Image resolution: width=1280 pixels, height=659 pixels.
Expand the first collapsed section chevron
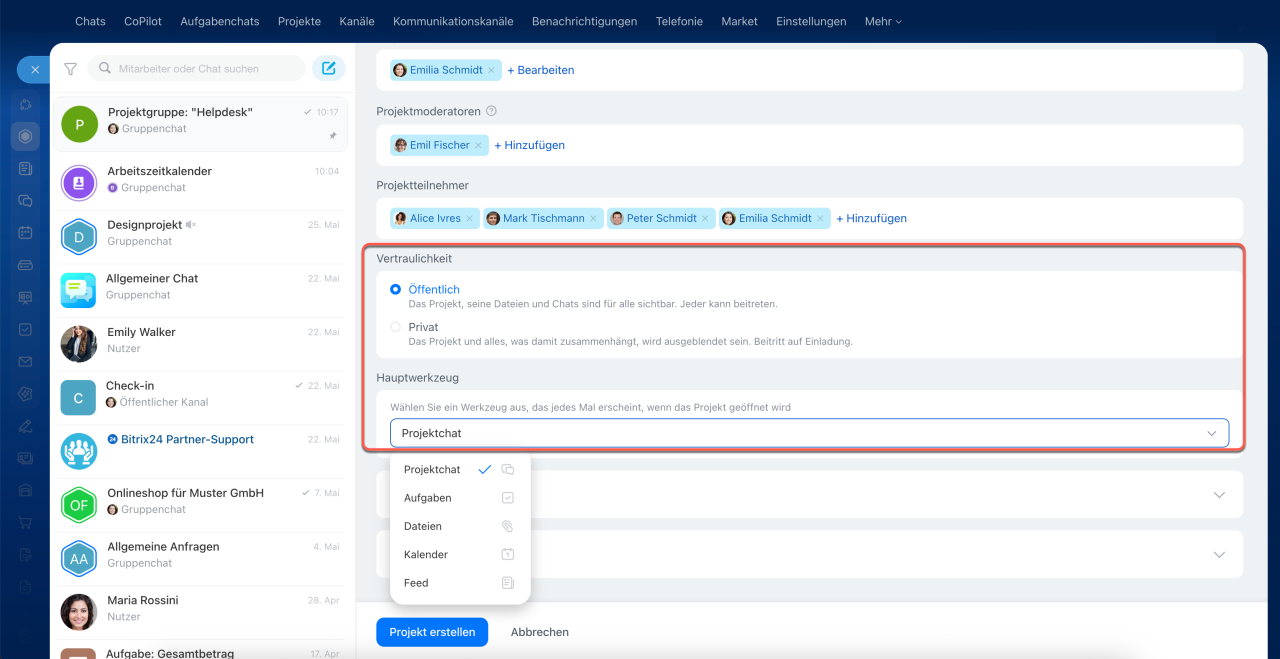[x=1219, y=495]
